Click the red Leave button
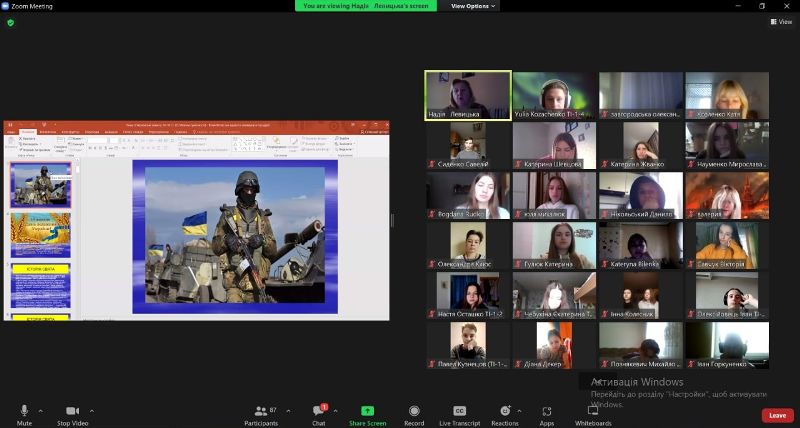This screenshot has width=800, height=428. pos(778,415)
